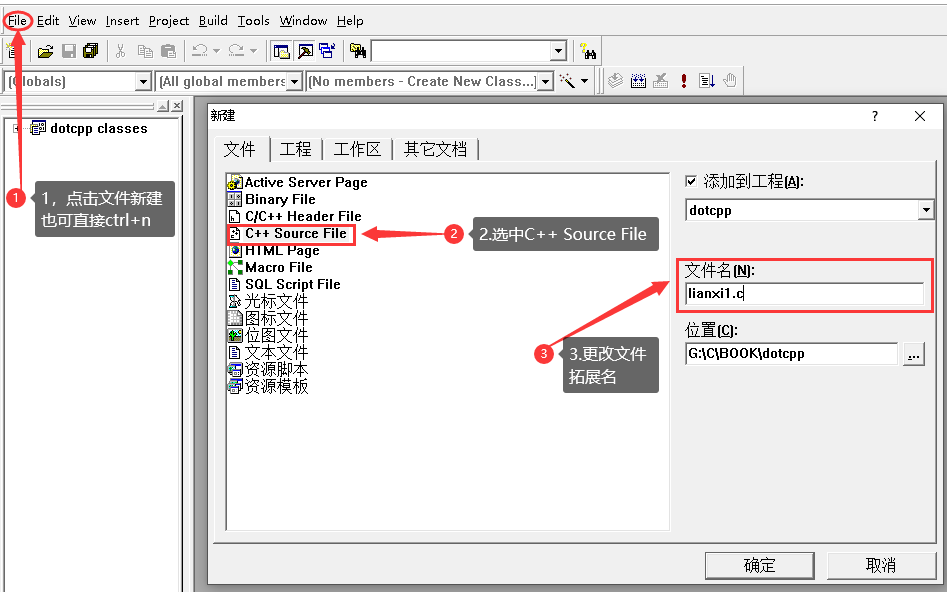Open the Build menu

coord(213,20)
